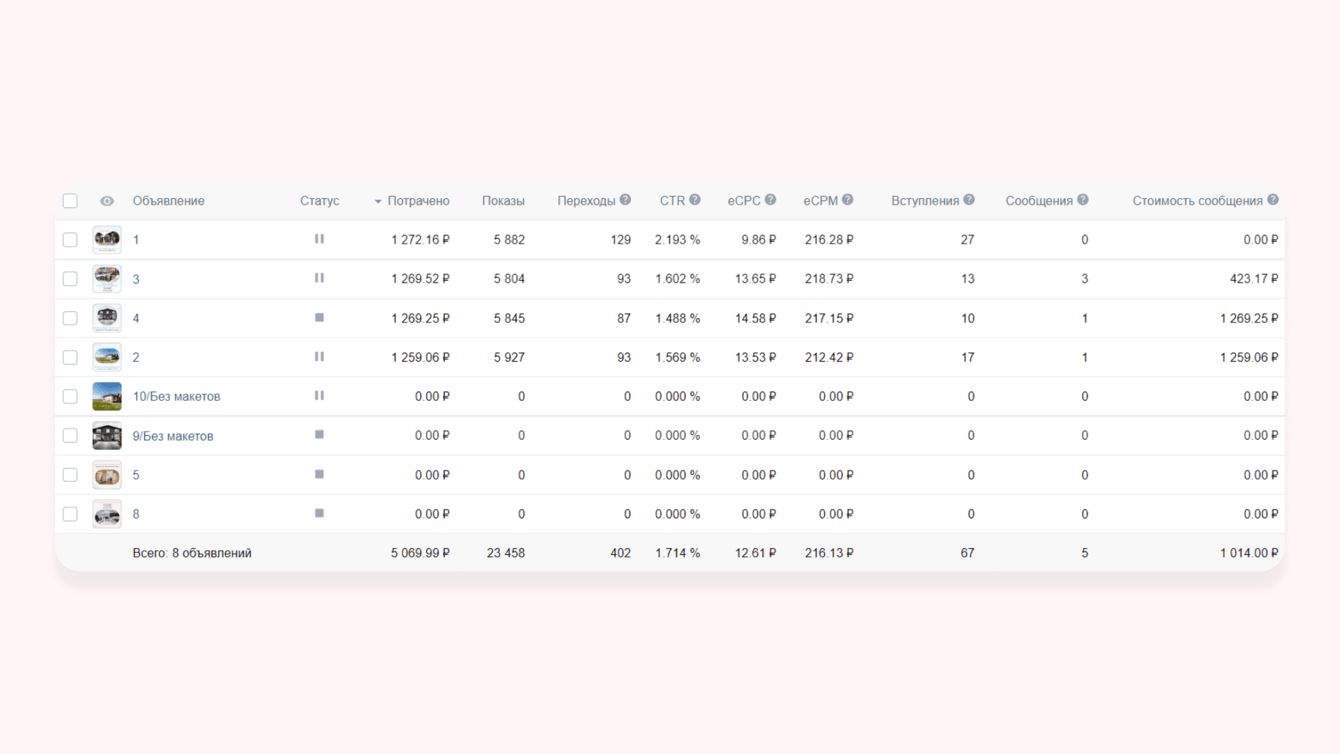Open ad link named 3
Image resolution: width=1340 pixels, height=754 pixels.
point(136,279)
